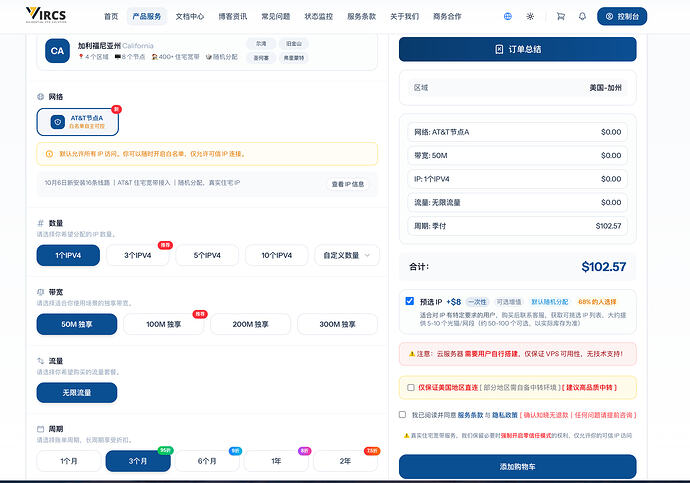
Task: Click 添加购物车 button
Action: pyautogui.click(x=518, y=467)
